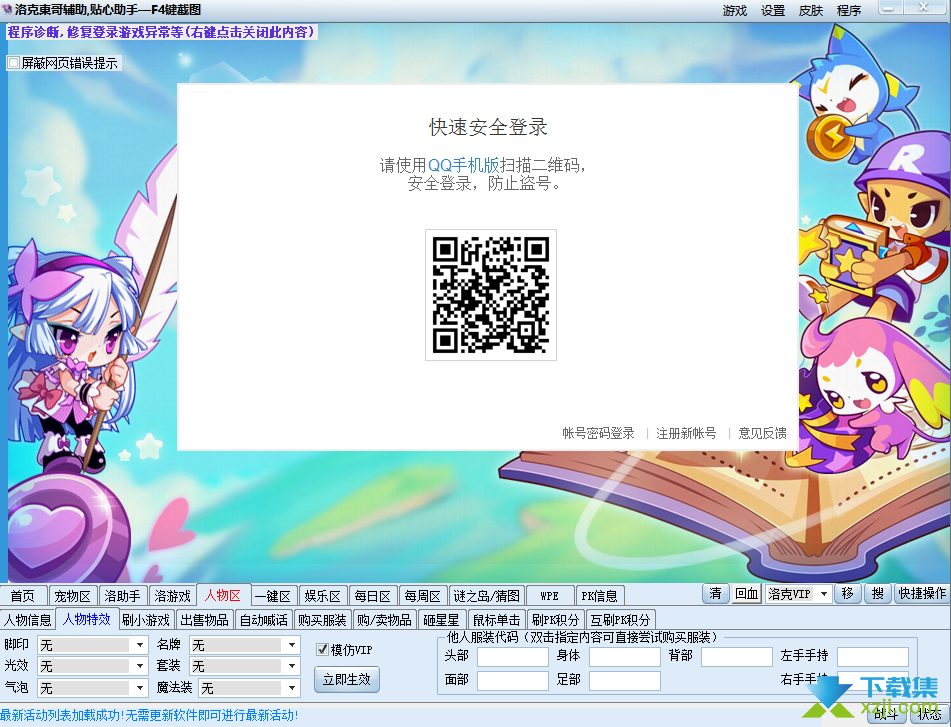Click the 程序诊断 repair banner text
Image resolution: width=951 pixels, height=727 pixels.
tap(161, 32)
